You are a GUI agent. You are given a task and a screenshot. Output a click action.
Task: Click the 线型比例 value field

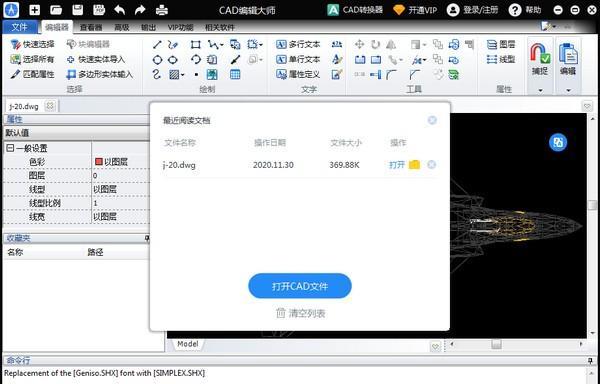tap(121, 203)
